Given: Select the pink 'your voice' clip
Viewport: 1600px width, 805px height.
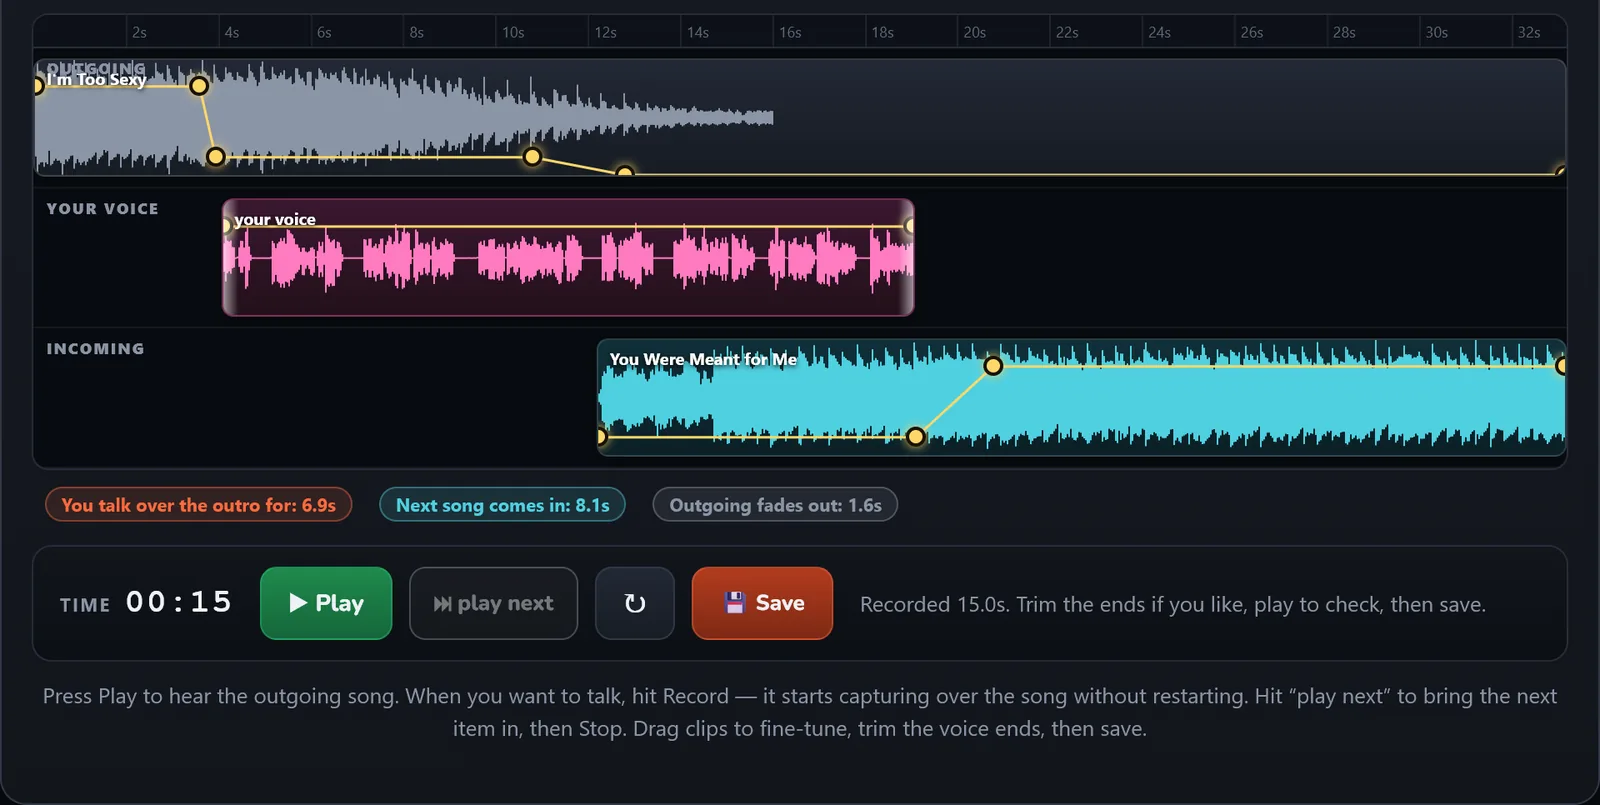Looking at the screenshot, I should pos(567,258).
